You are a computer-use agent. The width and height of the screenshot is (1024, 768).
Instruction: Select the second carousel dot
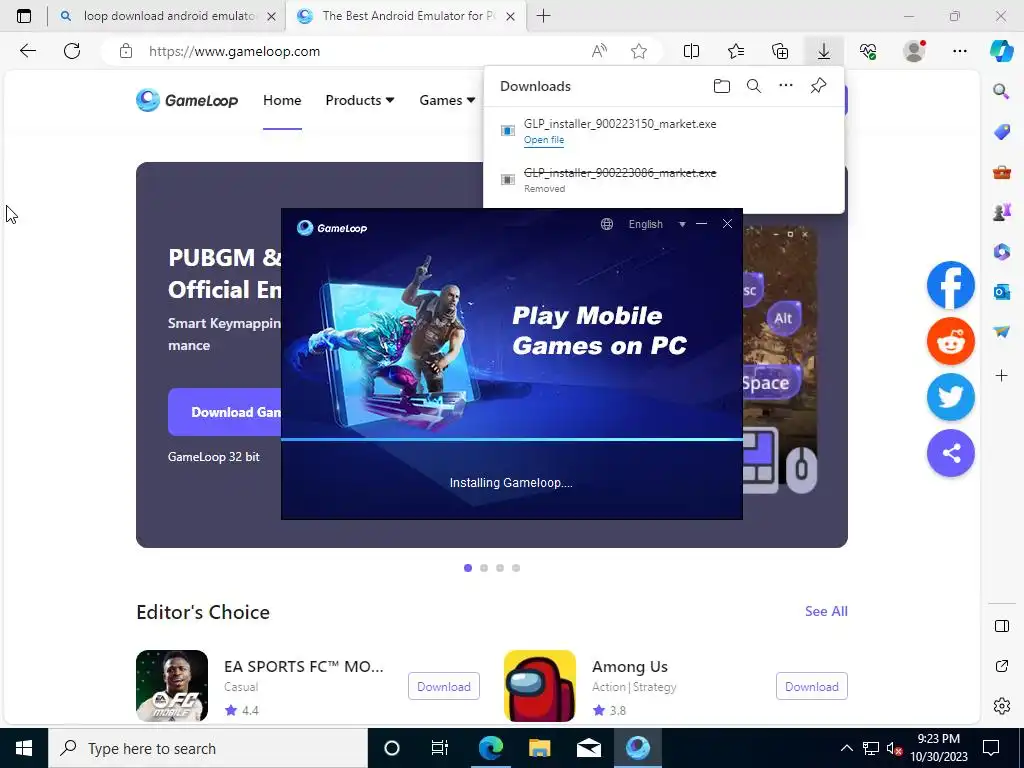484,568
